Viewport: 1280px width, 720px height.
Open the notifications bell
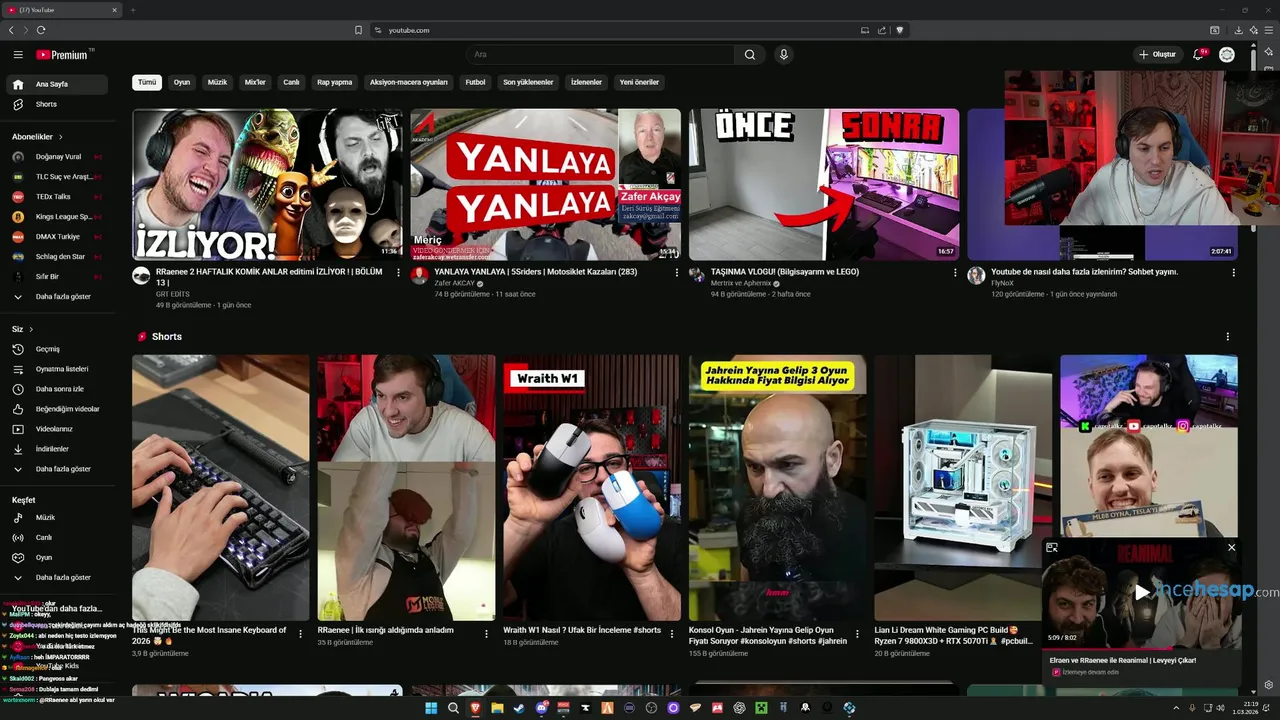[x=1199, y=55]
